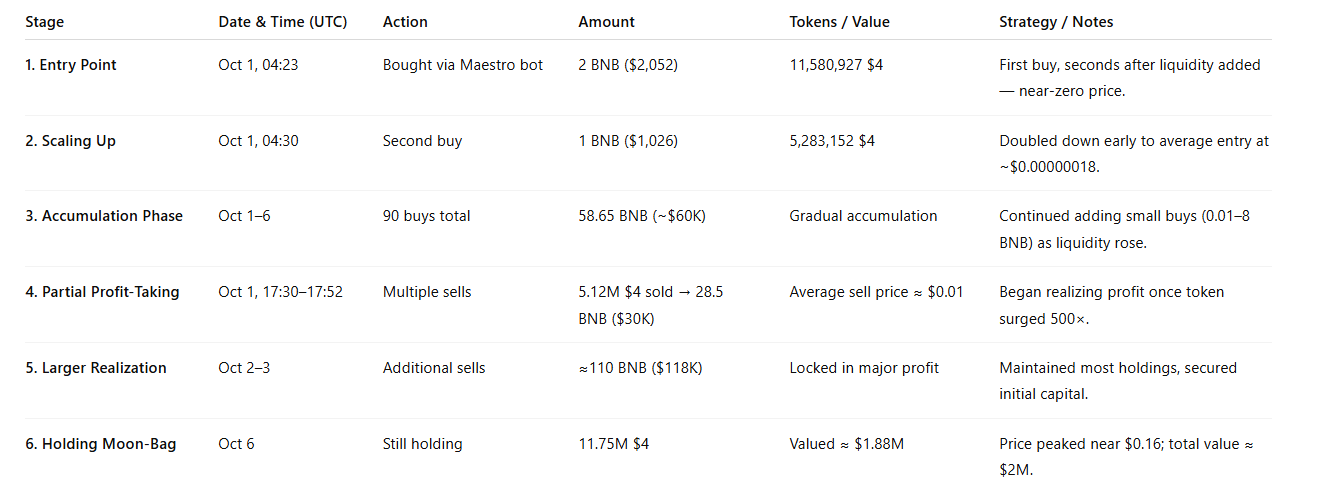Click the Still holding action cell
1318x487 pixels.
(x=422, y=444)
